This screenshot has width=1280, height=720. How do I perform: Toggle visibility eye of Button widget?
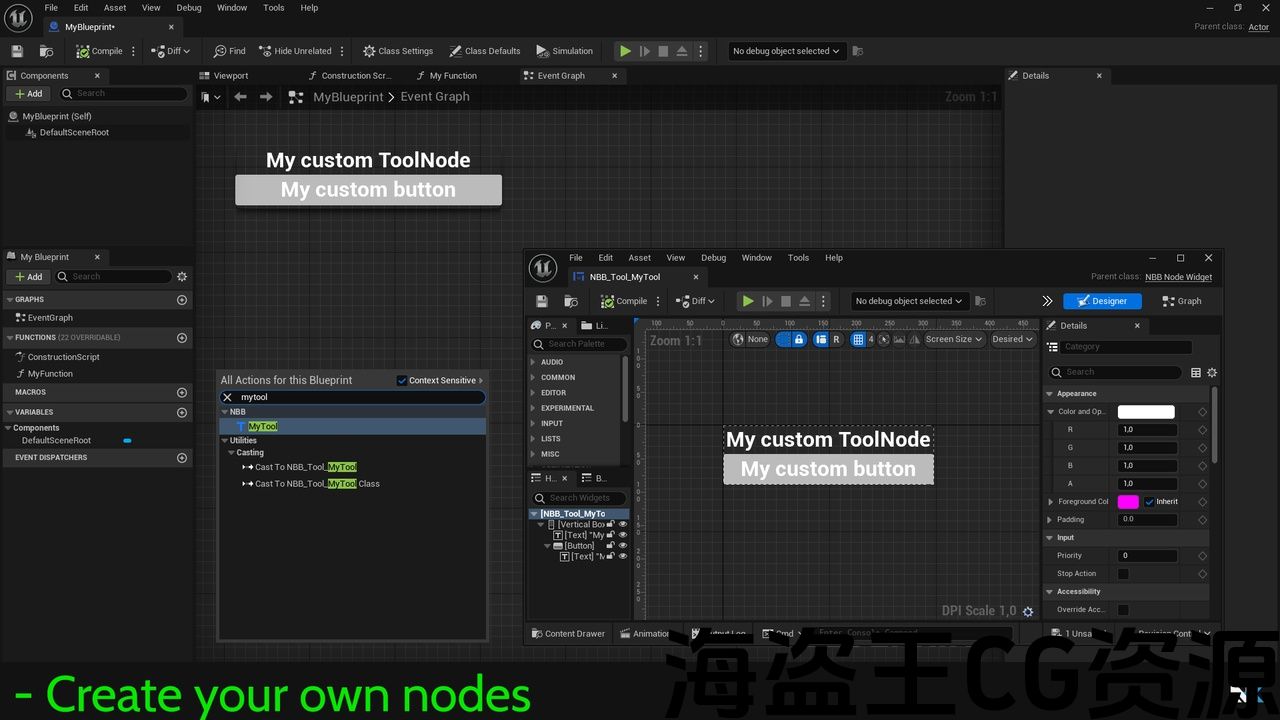(x=623, y=546)
